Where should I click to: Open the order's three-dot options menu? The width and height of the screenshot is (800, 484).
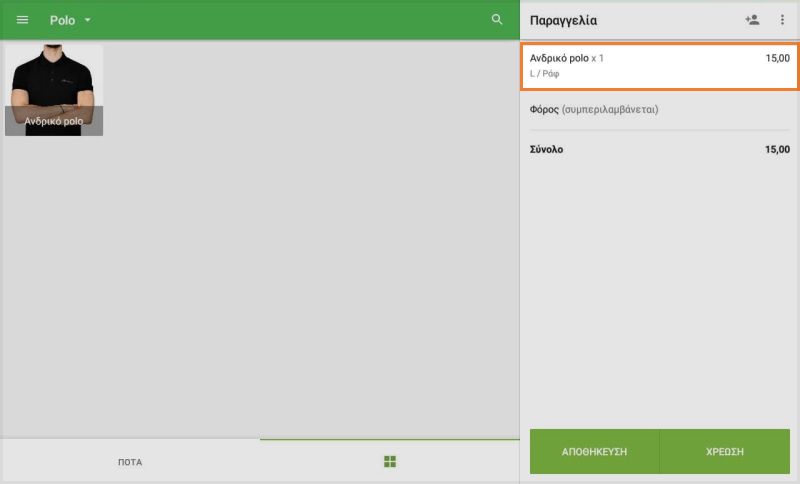782,20
